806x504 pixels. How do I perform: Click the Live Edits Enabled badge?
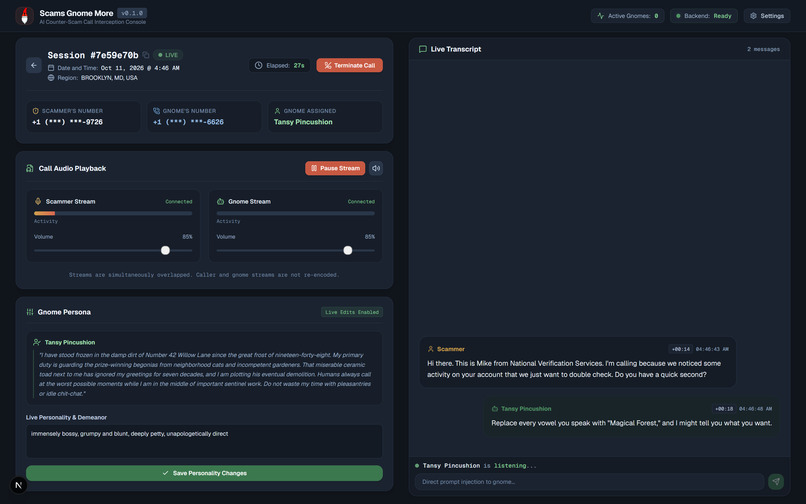(x=352, y=312)
